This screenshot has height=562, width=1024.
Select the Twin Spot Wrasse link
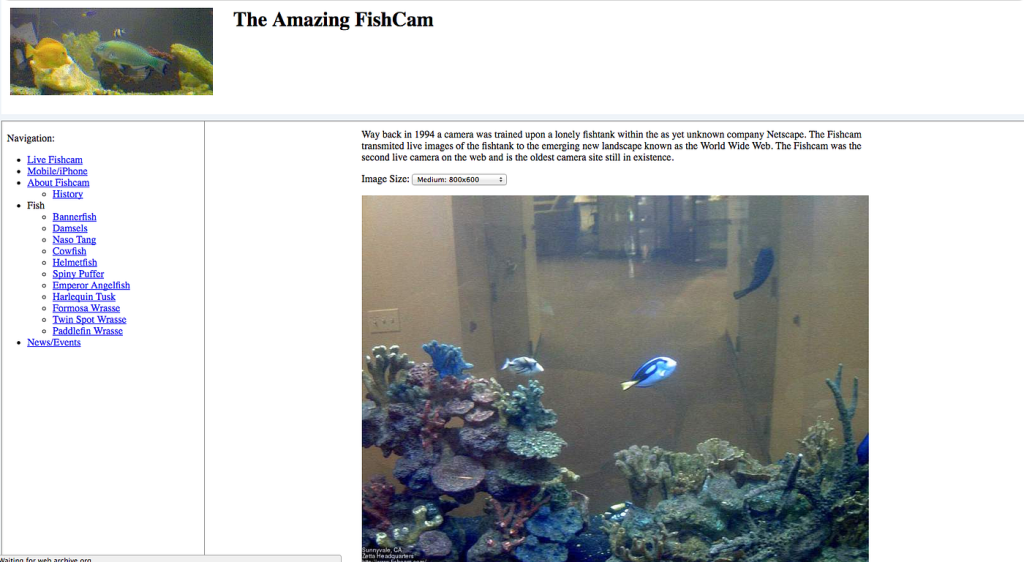(89, 320)
